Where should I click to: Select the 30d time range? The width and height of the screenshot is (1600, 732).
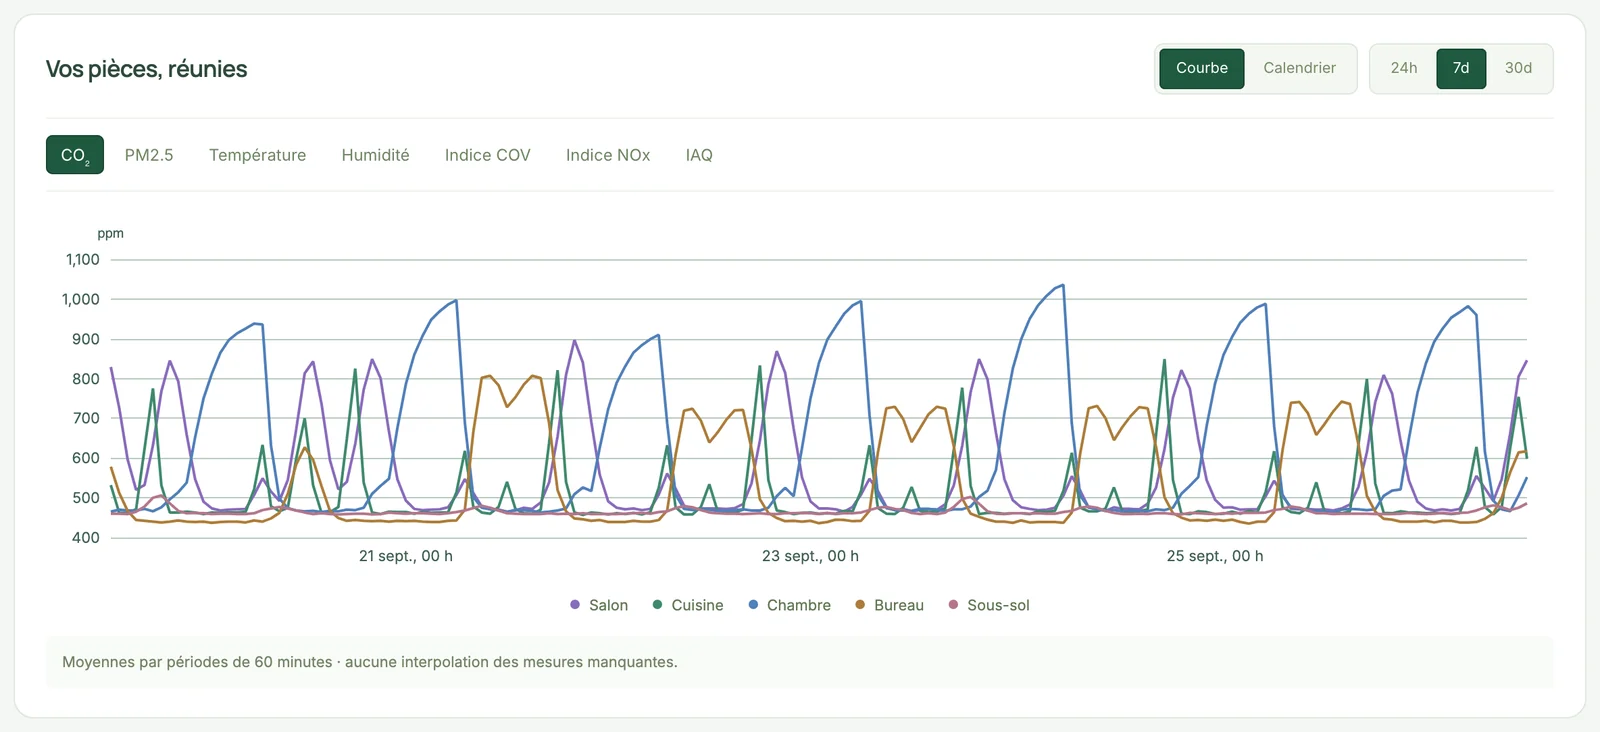pyautogui.click(x=1518, y=68)
